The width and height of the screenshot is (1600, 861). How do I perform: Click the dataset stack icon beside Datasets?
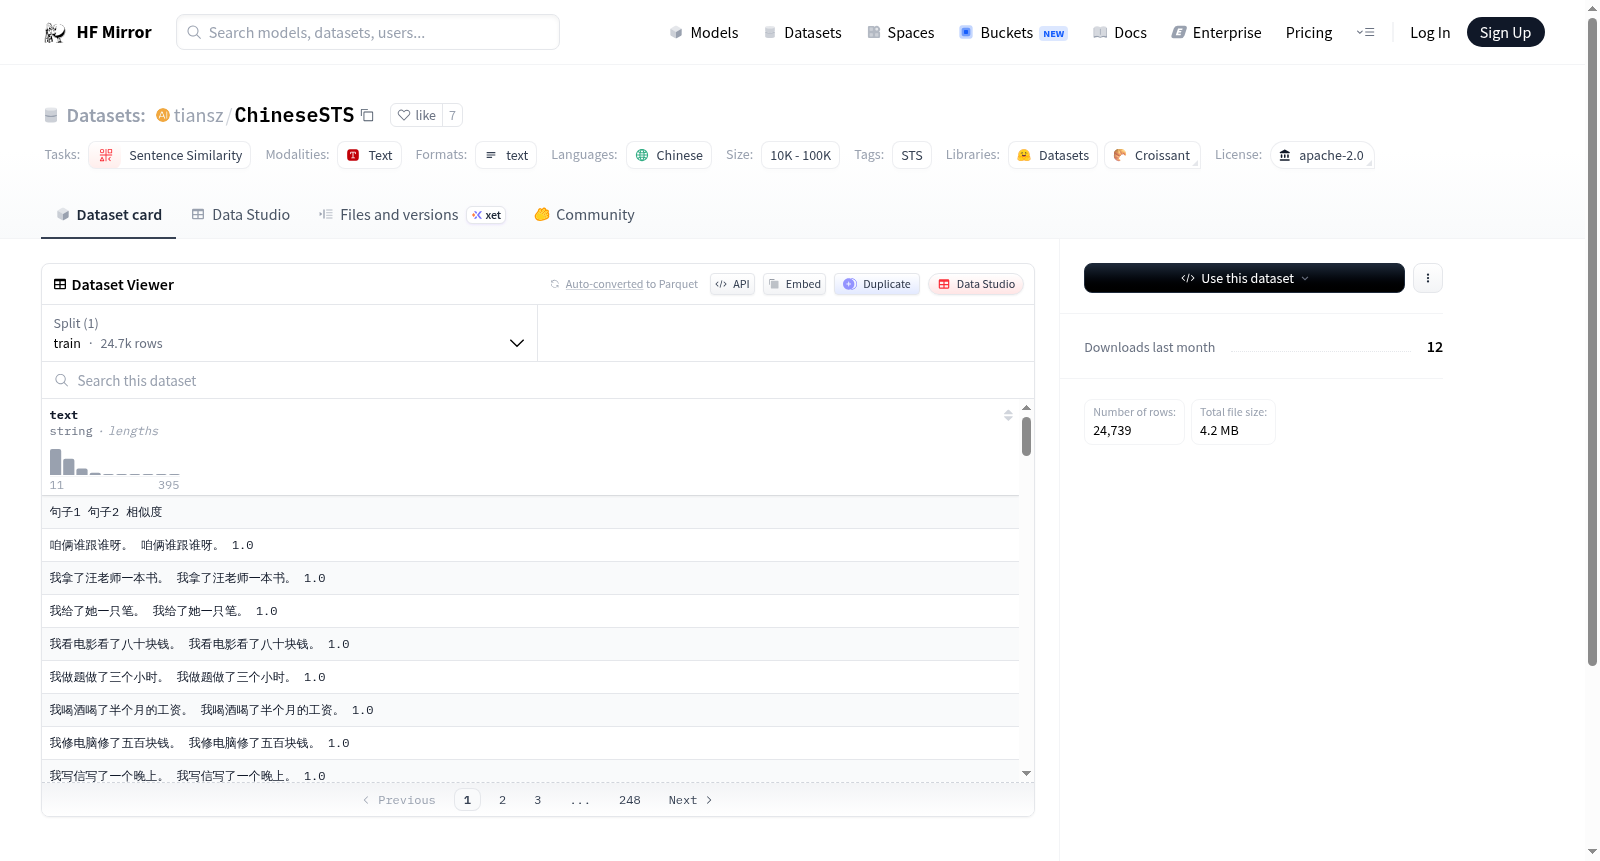coord(51,115)
